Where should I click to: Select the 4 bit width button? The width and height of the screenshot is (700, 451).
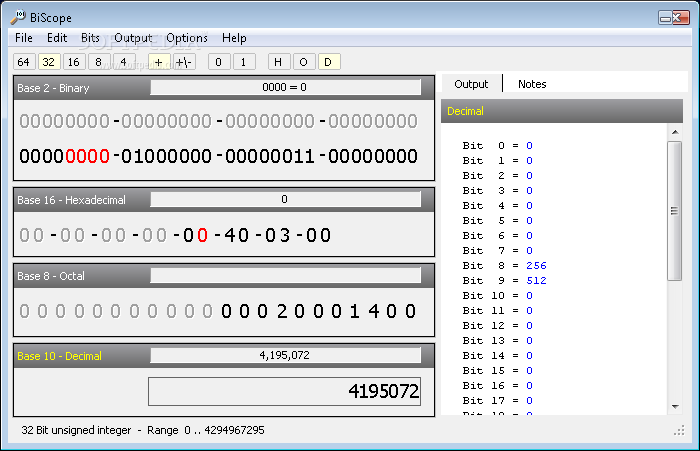(124, 62)
